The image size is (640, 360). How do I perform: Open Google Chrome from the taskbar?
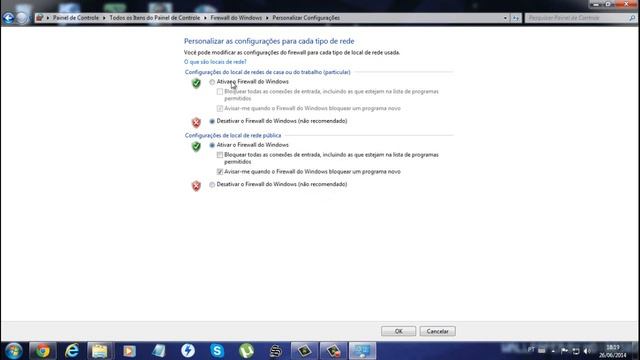click(x=42, y=351)
